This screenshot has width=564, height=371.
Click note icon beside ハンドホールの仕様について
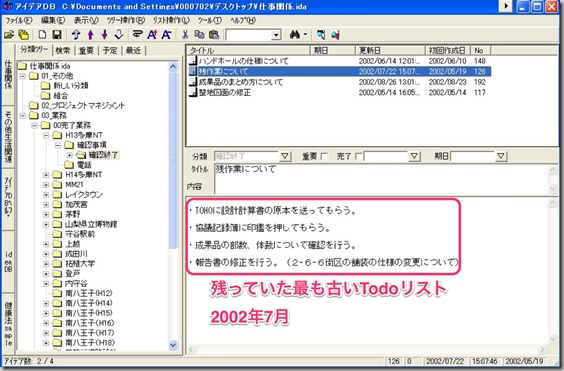point(193,61)
